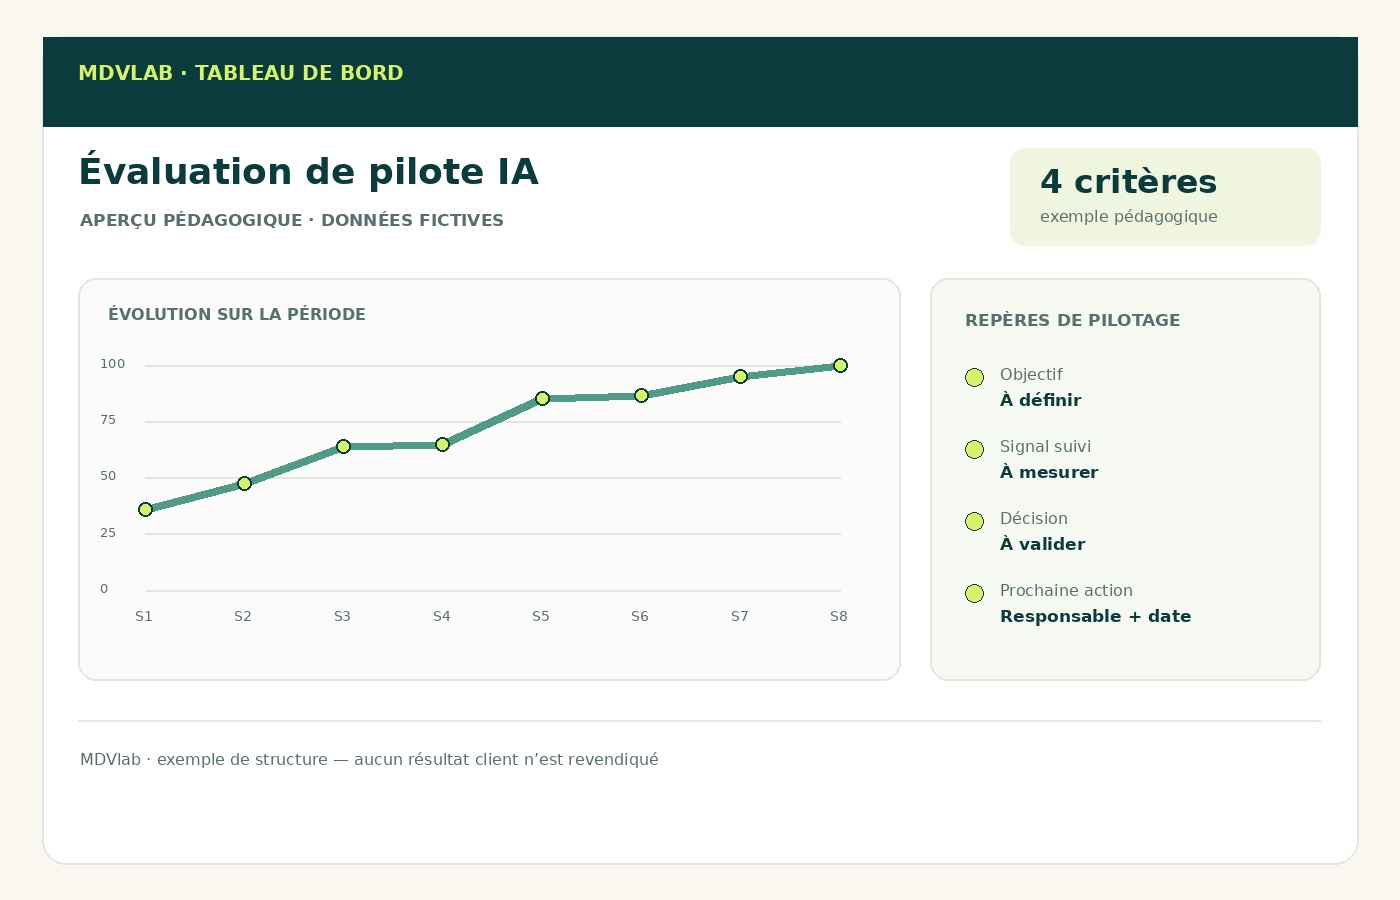Select the chart data point above S4
This screenshot has height=900, width=1400.
pos(442,444)
